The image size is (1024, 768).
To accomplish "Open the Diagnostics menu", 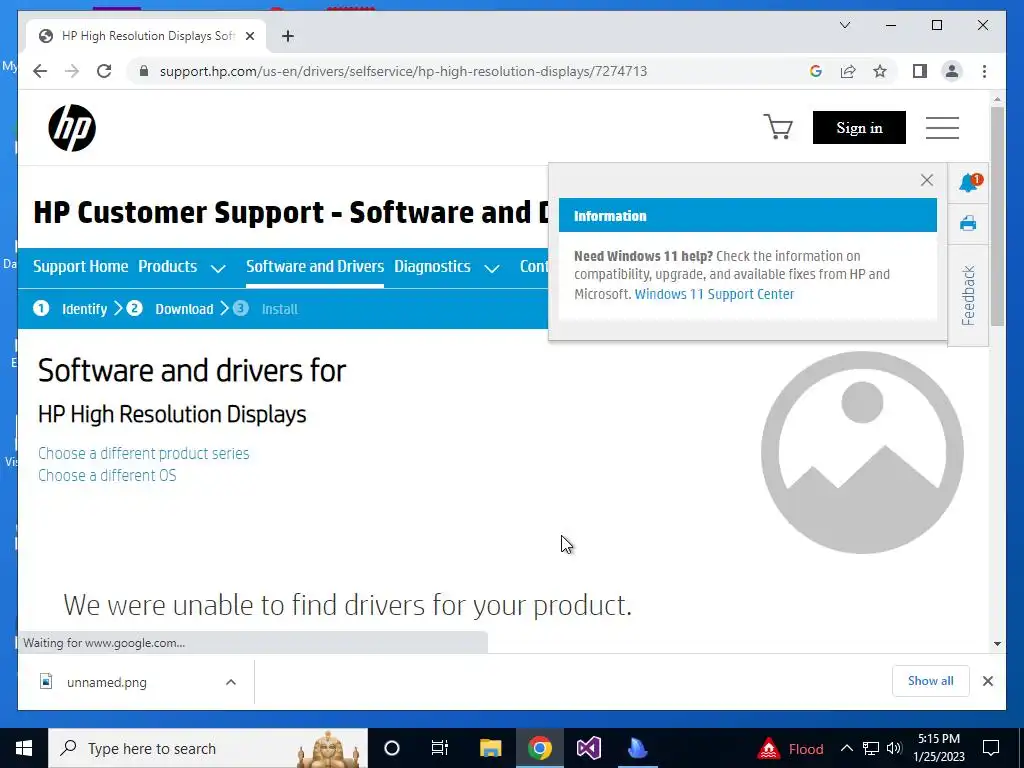I will (x=432, y=266).
